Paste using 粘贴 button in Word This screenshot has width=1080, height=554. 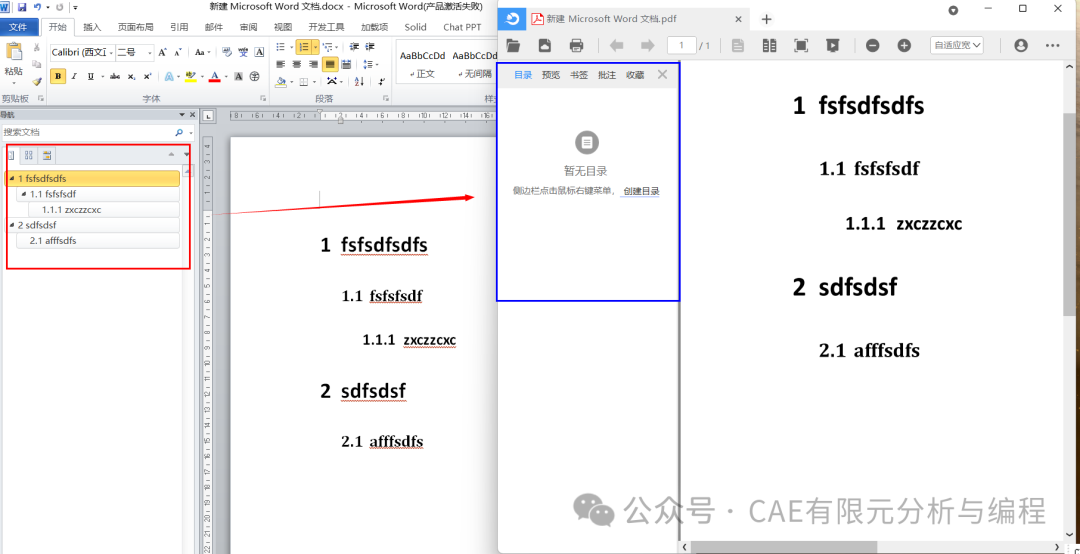tap(13, 60)
